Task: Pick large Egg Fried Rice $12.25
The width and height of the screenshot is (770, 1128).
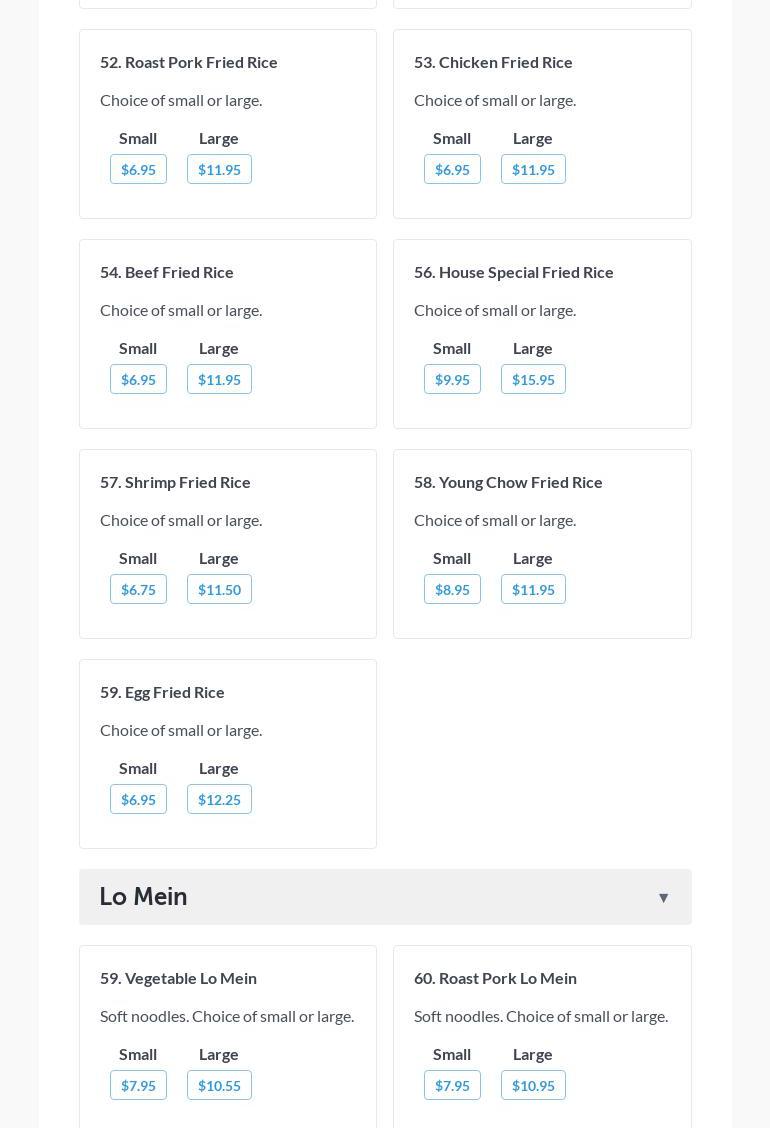Action: (219, 800)
